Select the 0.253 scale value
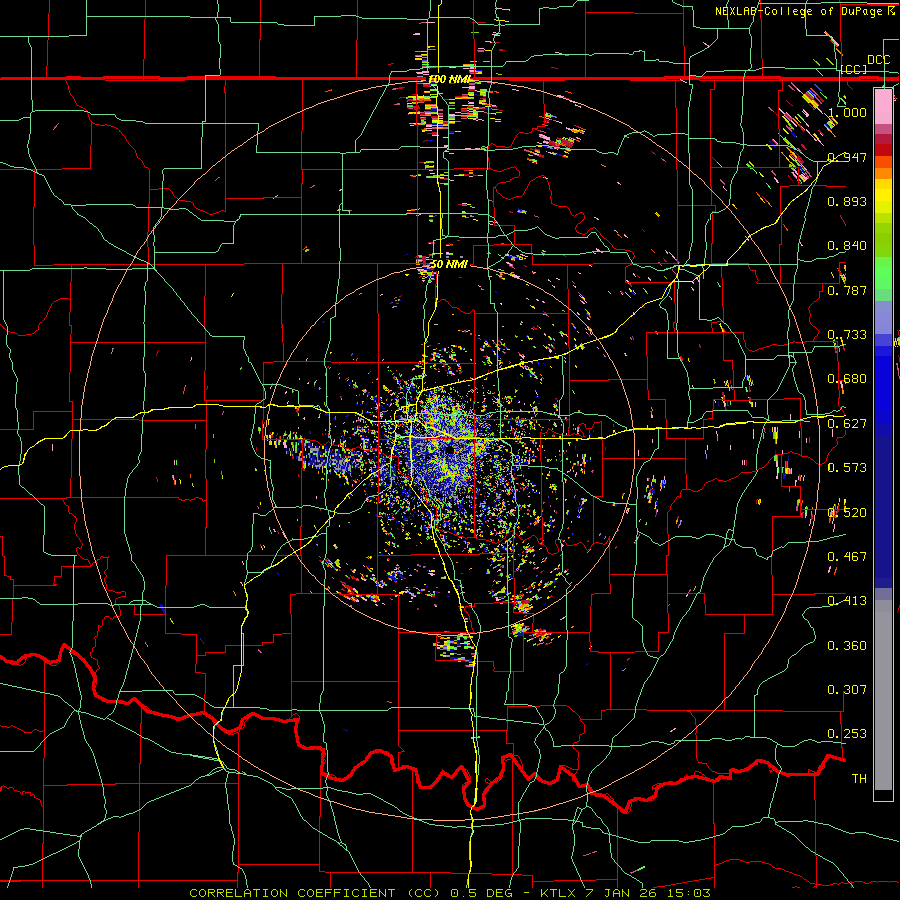The width and height of the screenshot is (900, 900). click(847, 734)
